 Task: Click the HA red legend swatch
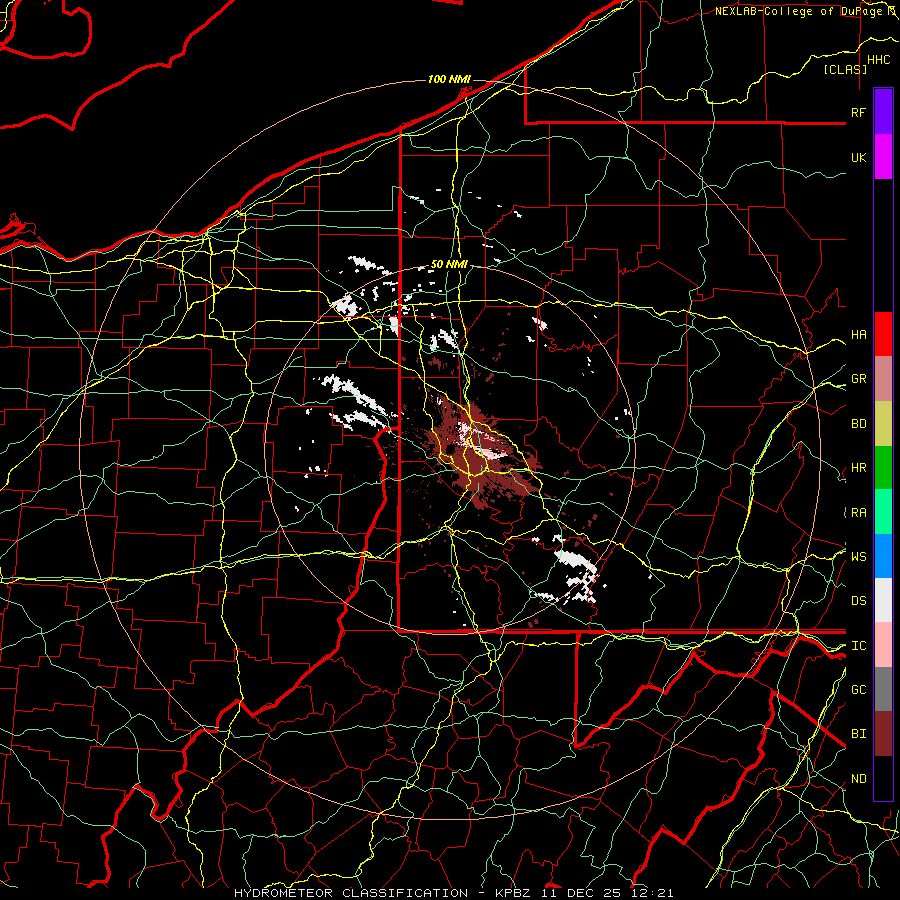point(883,334)
